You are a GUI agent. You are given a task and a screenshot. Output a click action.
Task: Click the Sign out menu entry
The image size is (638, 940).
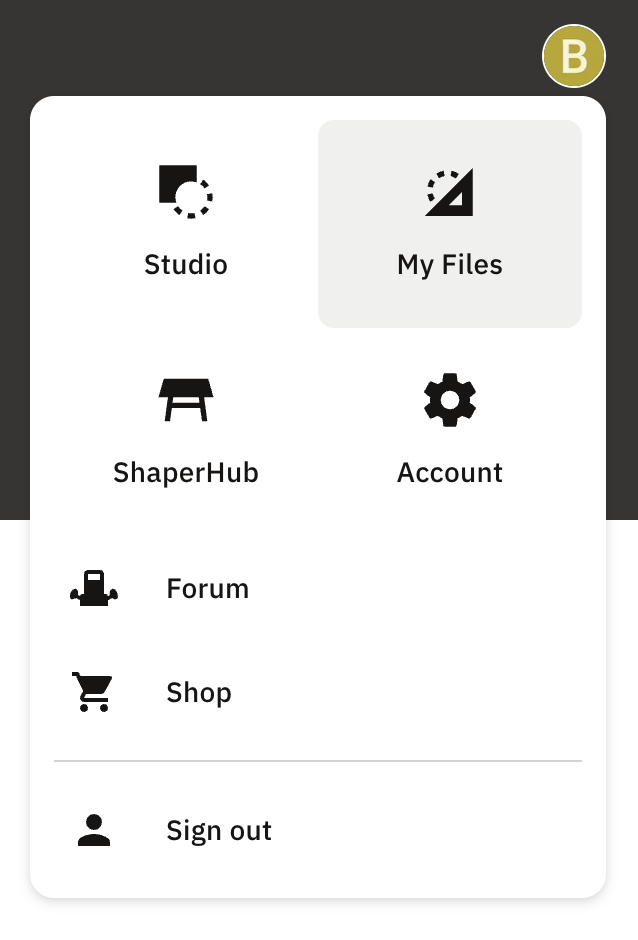coord(218,830)
